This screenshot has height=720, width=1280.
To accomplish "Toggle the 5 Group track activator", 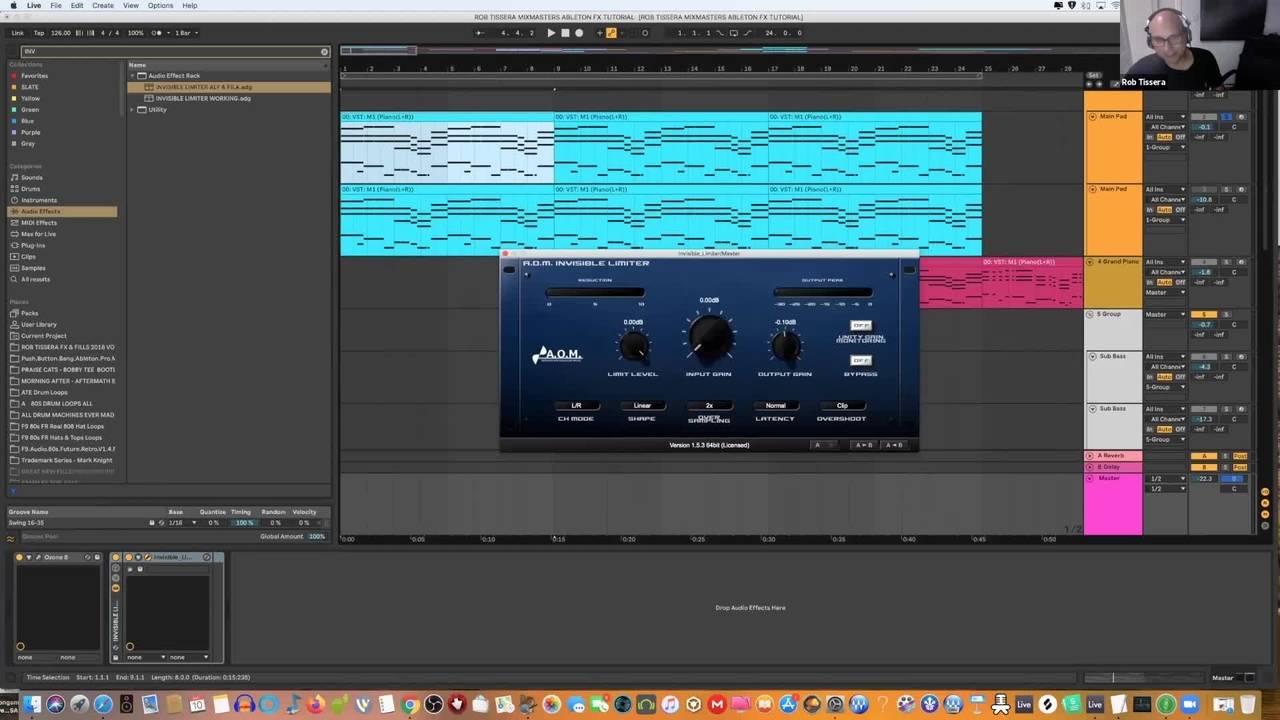I will (x=1204, y=315).
